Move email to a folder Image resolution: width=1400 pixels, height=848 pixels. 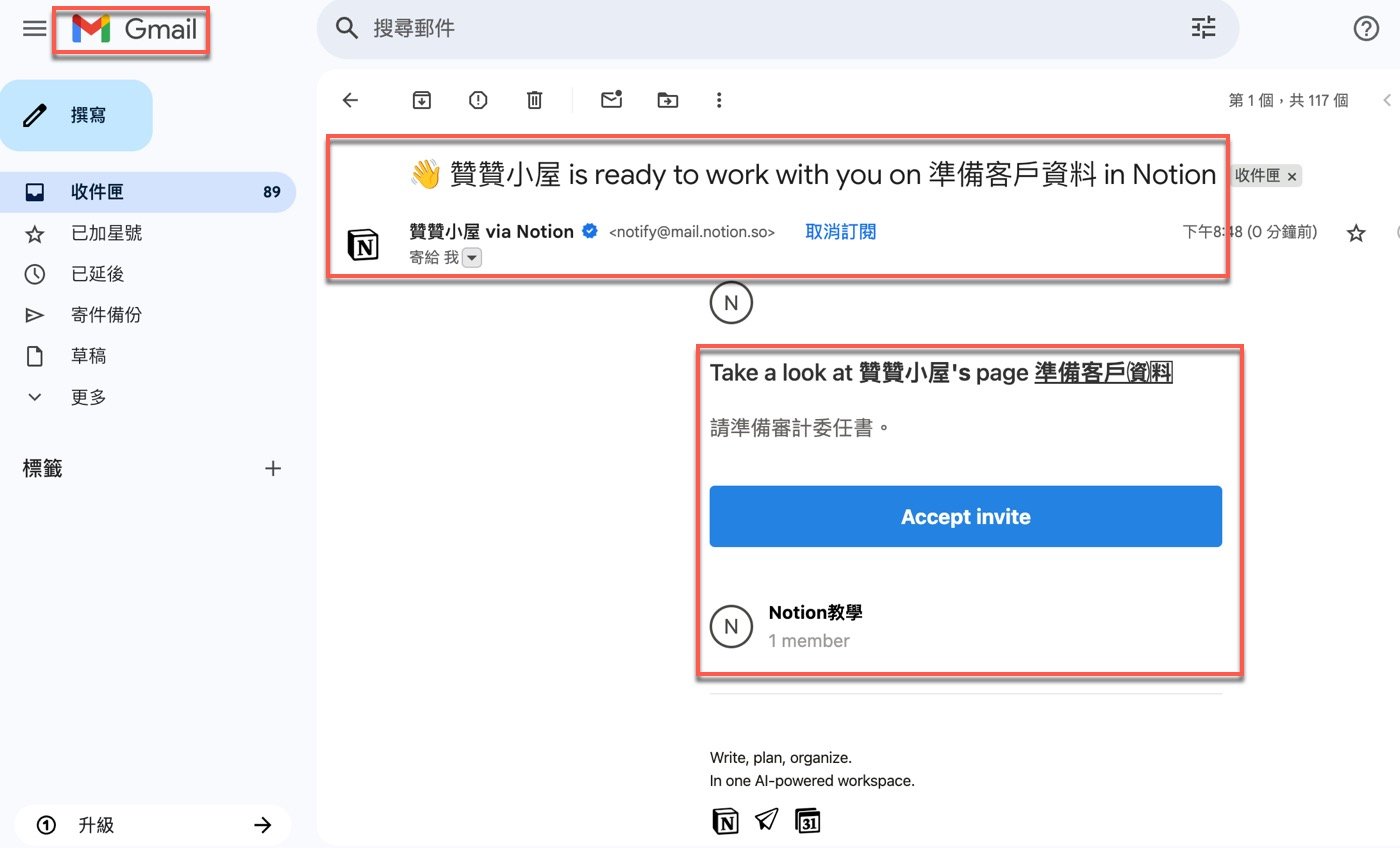pyautogui.click(x=667, y=100)
